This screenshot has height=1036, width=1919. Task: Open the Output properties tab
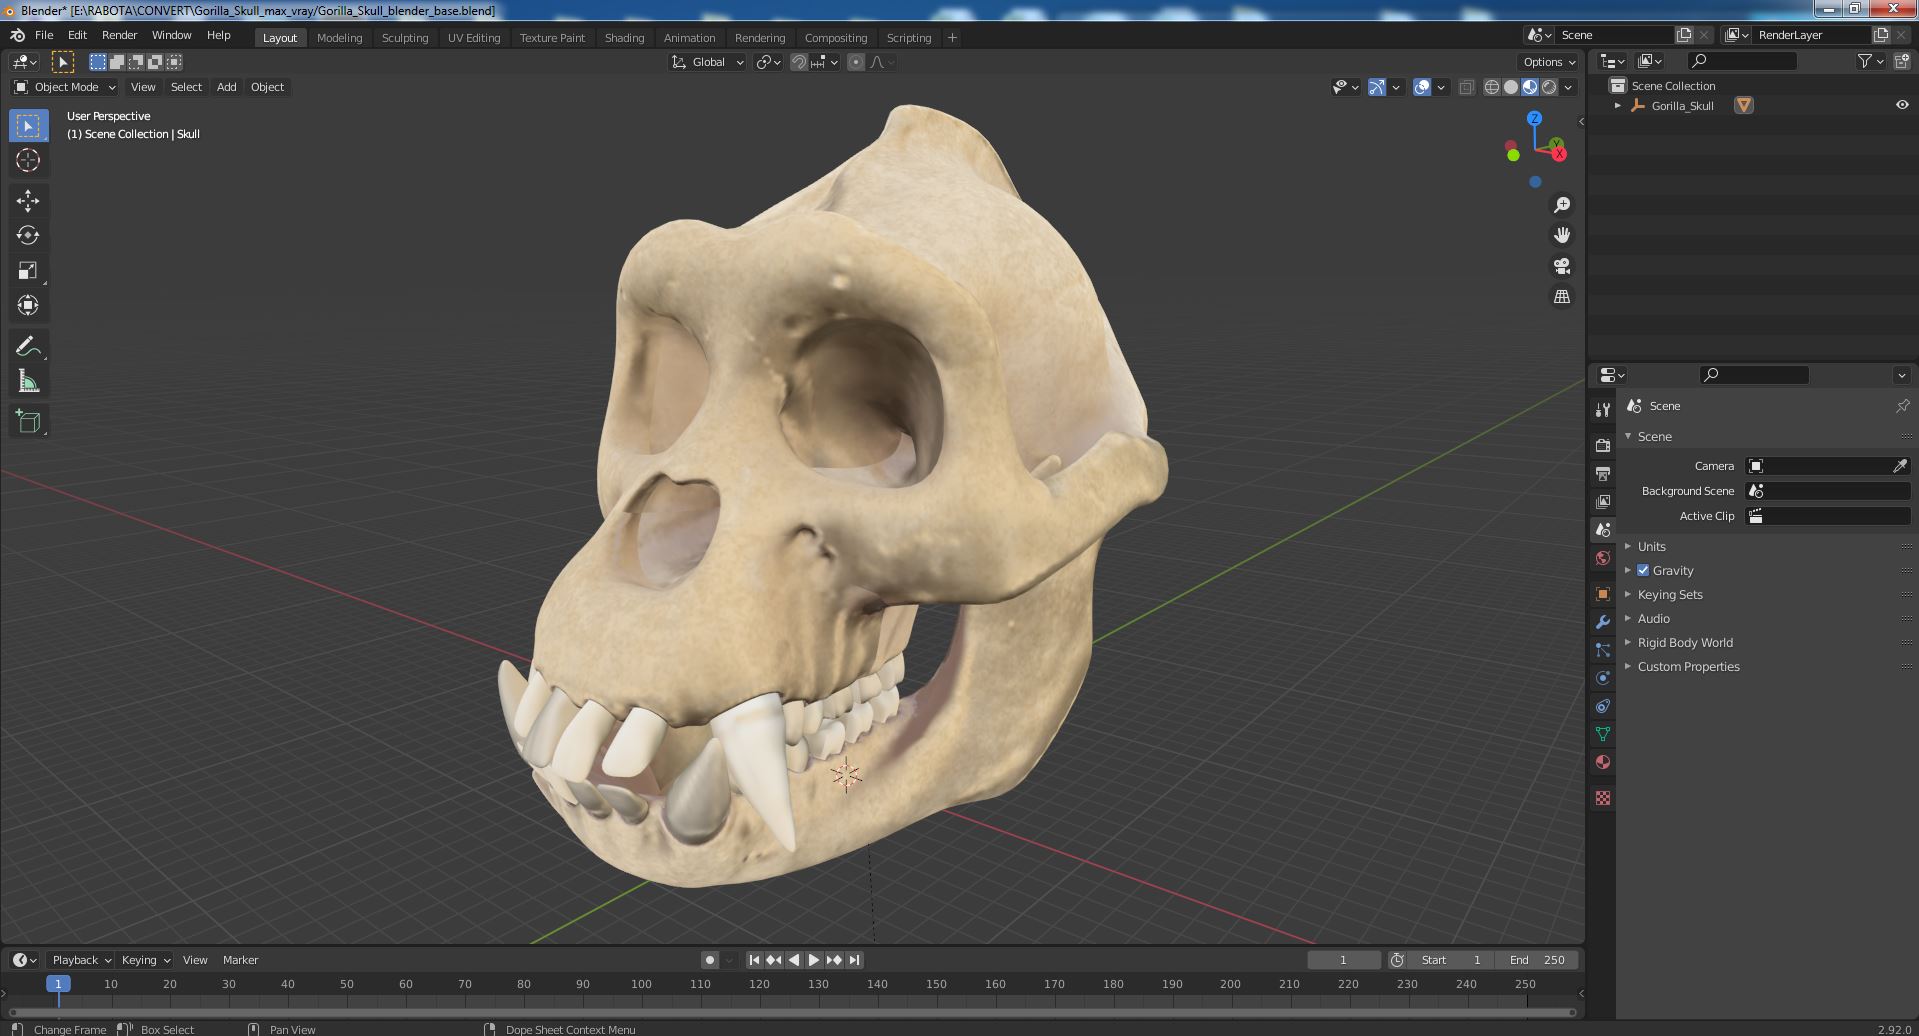(x=1603, y=473)
